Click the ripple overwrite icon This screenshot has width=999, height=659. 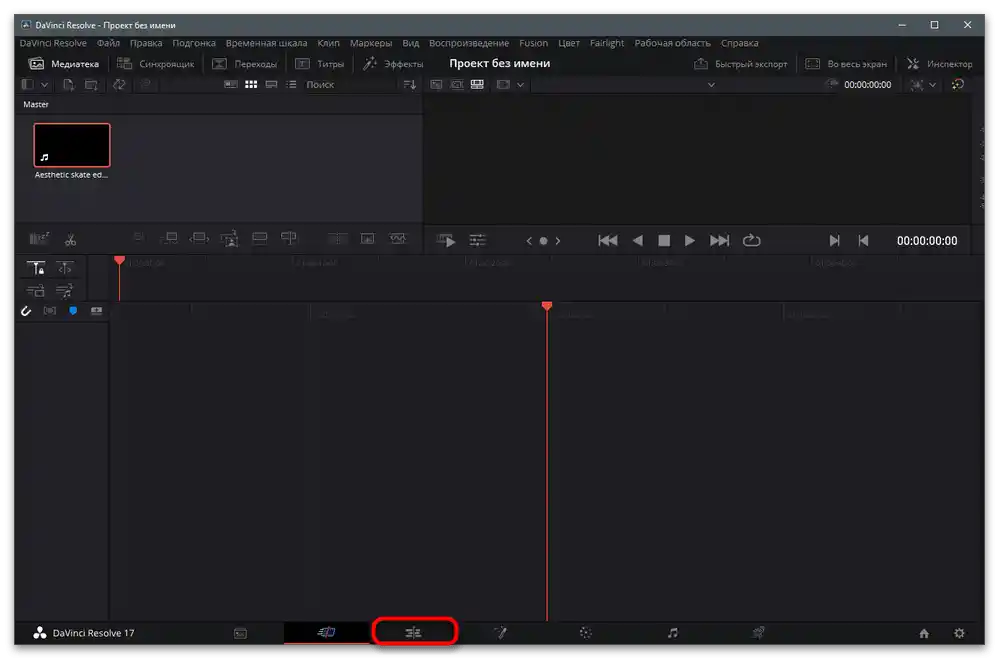tap(199, 238)
